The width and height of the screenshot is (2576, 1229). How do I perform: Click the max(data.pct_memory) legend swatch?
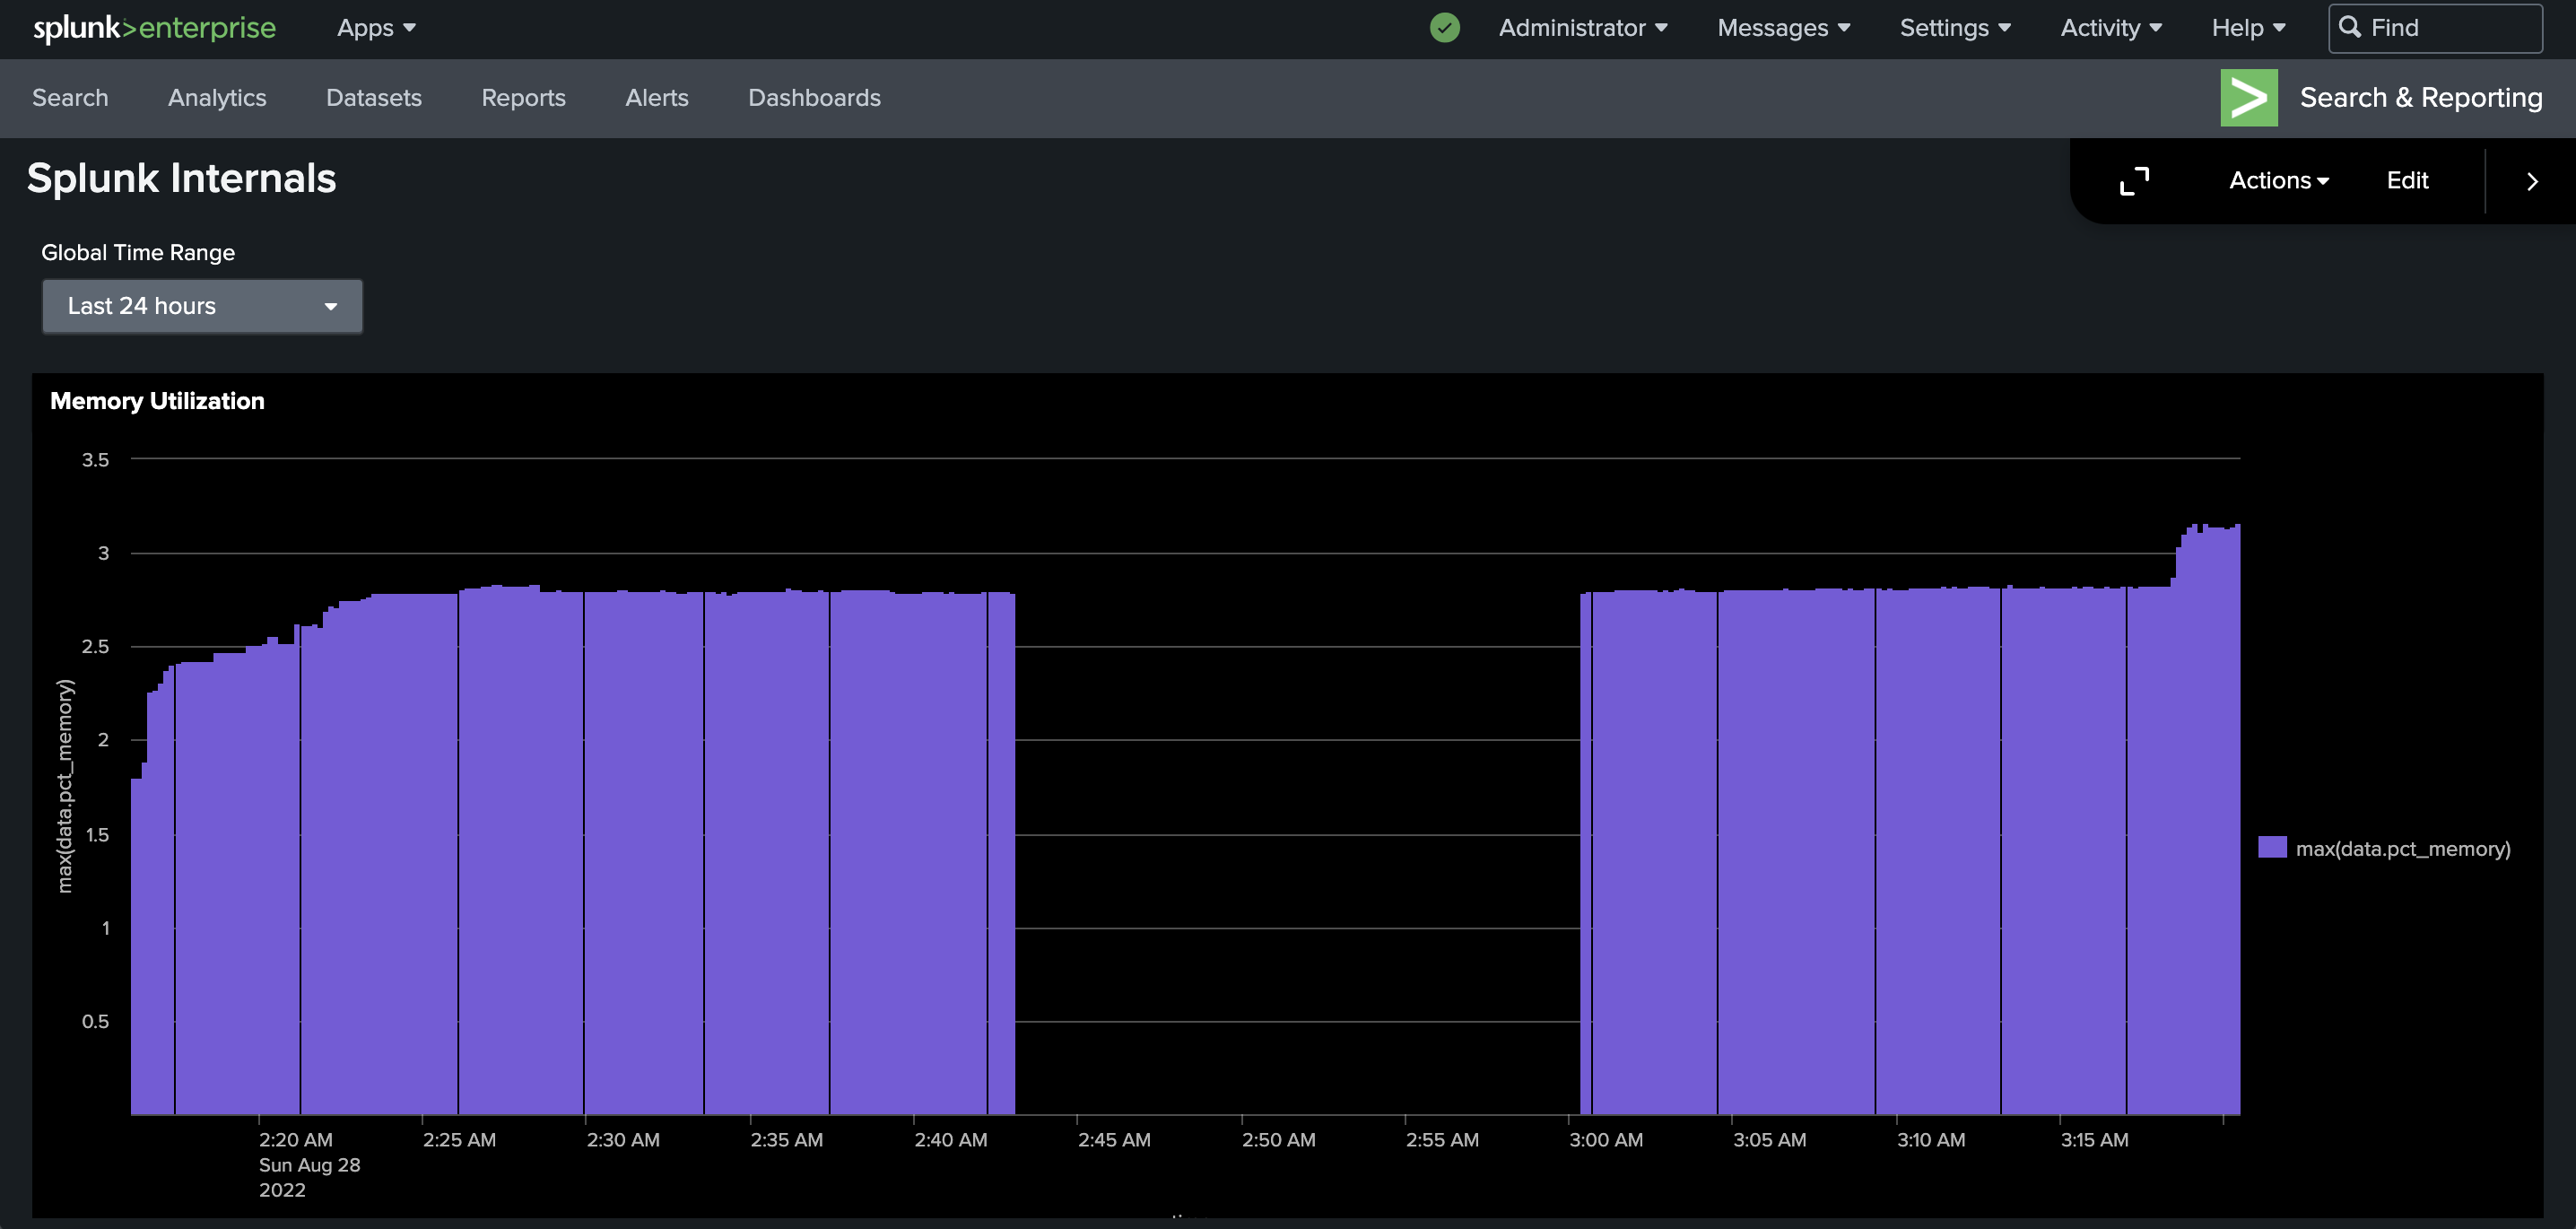coord(2272,848)
